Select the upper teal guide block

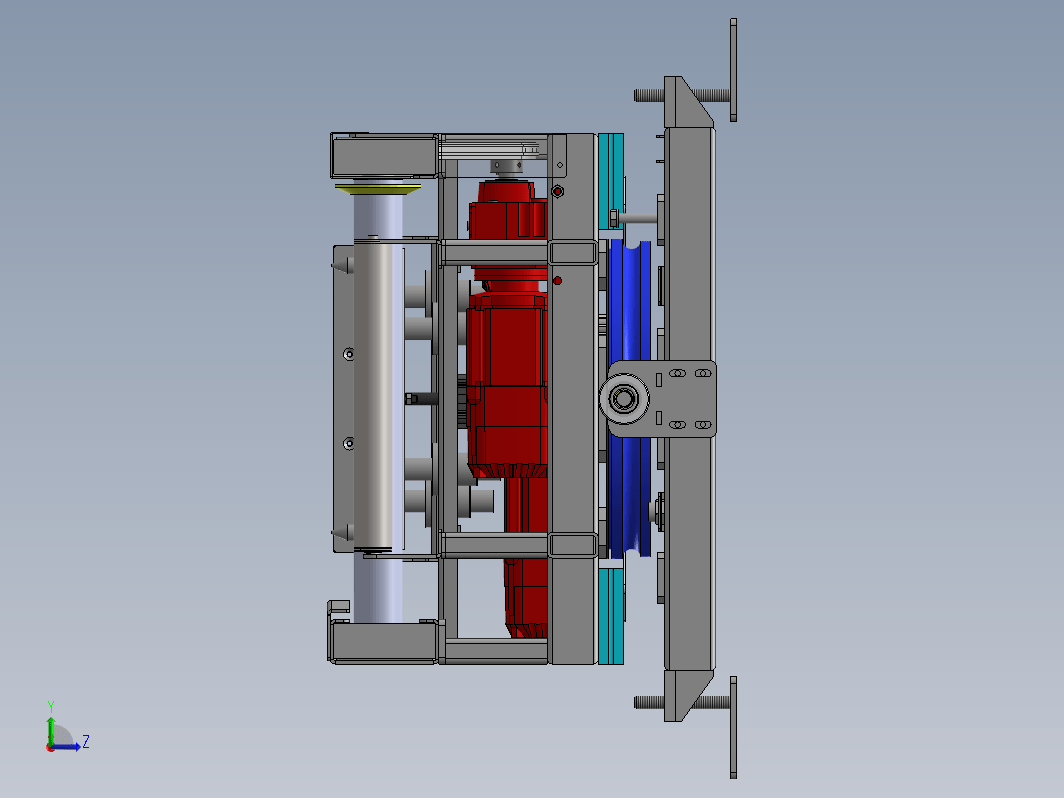tap(611, 181)
